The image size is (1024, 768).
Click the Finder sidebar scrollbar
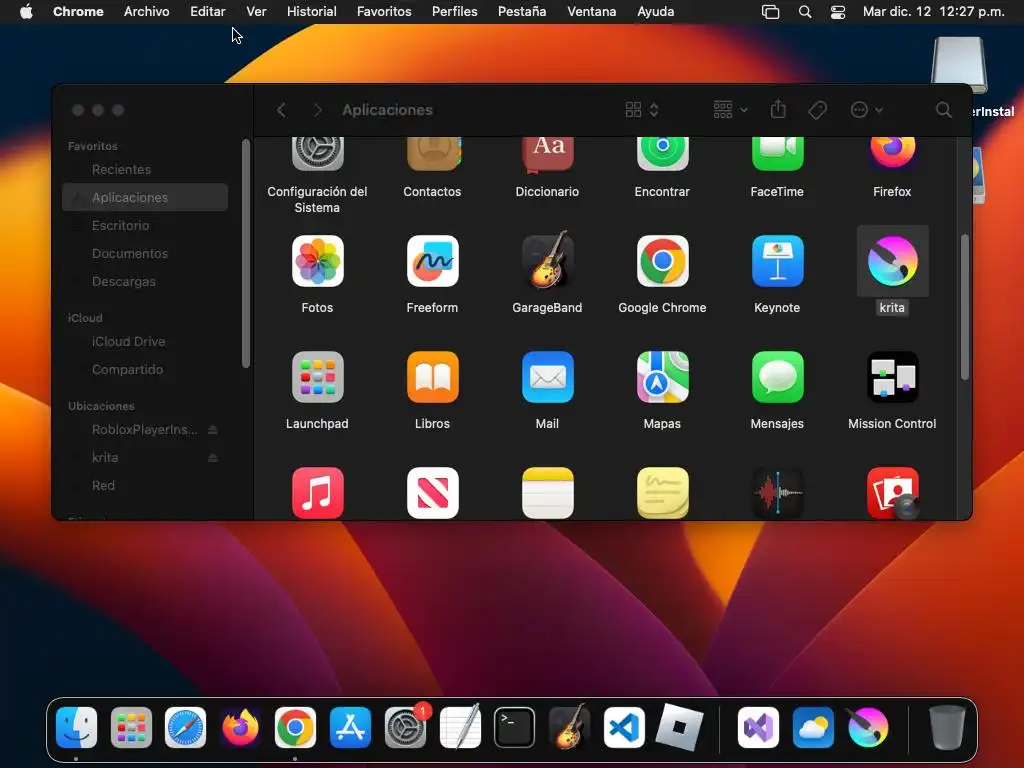[x=246, y=253]
